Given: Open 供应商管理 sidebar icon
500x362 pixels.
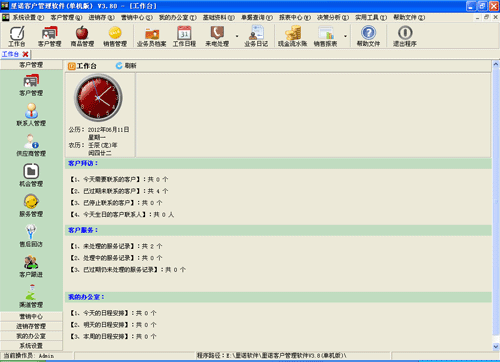Looking at the screenshot, I should [x=31, y=145].
